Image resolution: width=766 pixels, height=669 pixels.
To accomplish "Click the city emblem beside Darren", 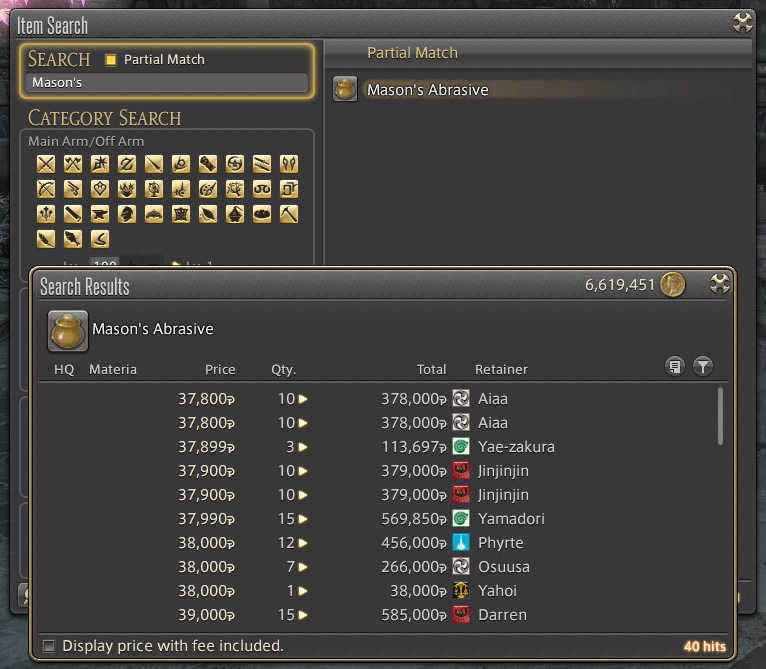I will [461, 614].
